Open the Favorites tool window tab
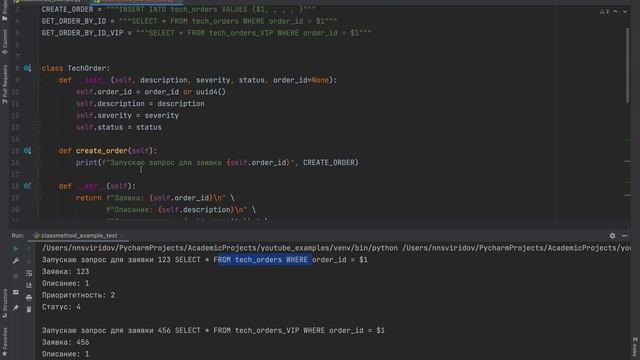 point(4,342)
